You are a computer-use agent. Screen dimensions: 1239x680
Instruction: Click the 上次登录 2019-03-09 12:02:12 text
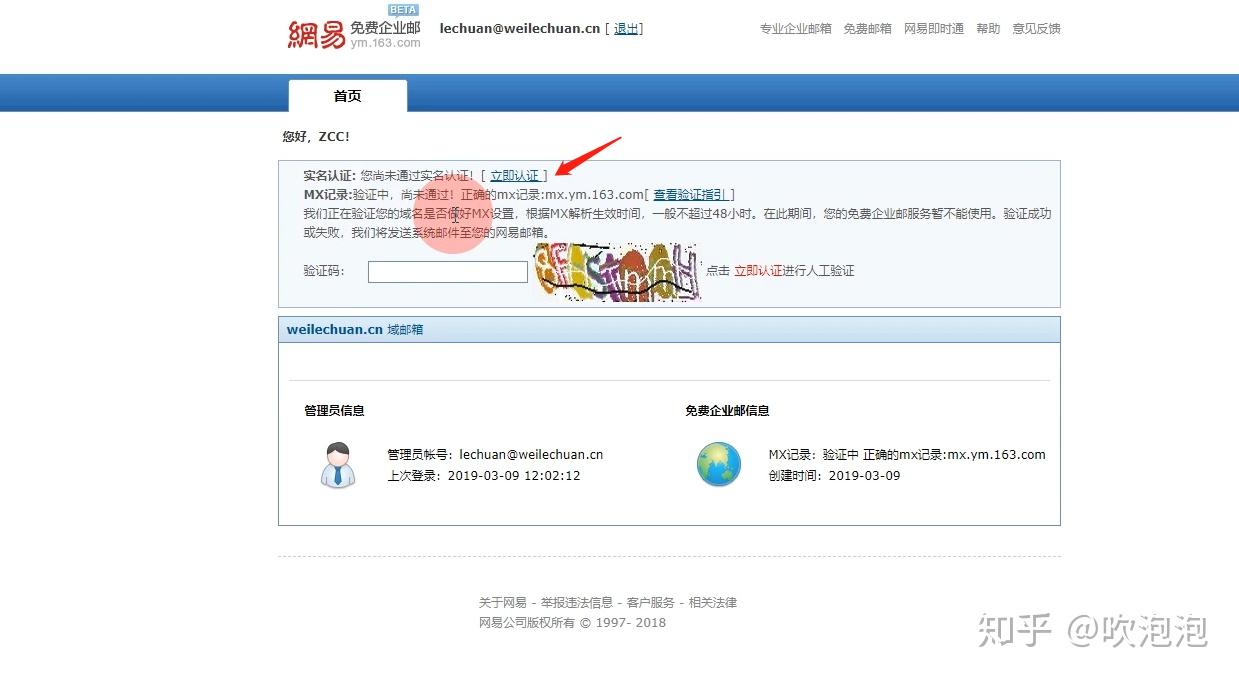[484, 476]
